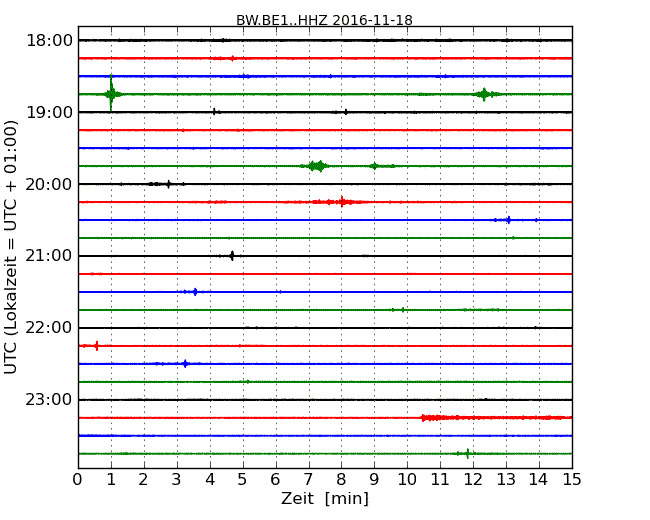Viewport: 650px width, 520px height.
Task: Click the plot title BW.BE1..HHZ 2016-11-18
Action: (324, 20)
